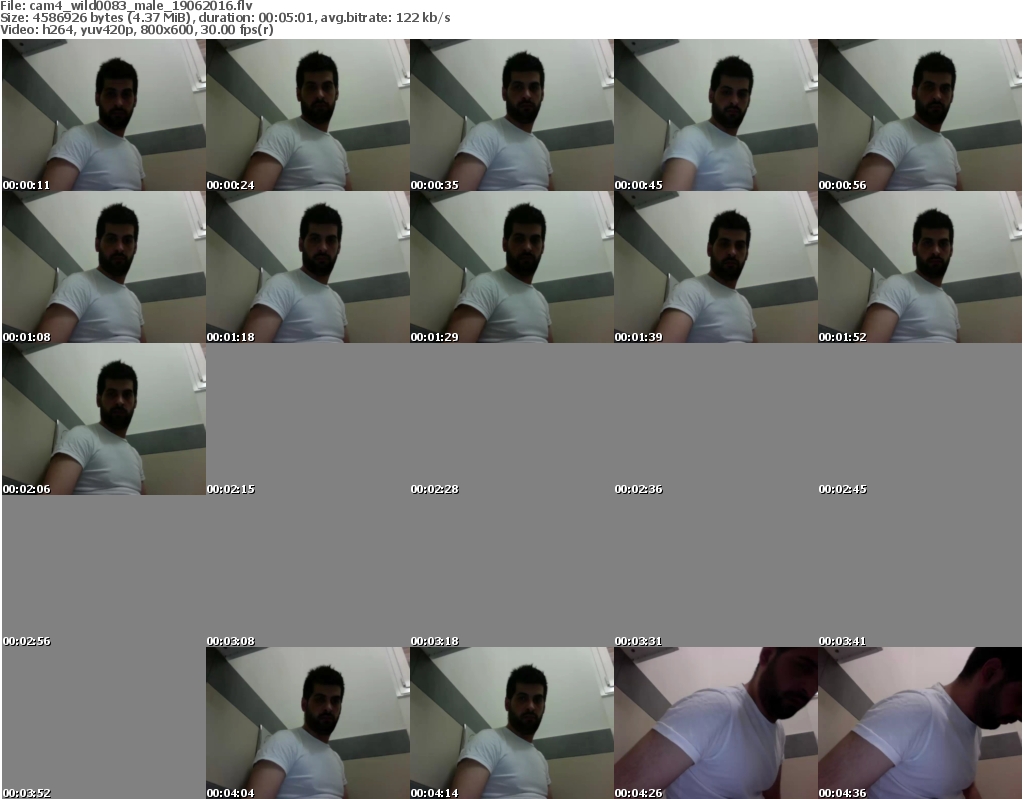Select the thumbnail stamped 00:00:35

(512, 115)
